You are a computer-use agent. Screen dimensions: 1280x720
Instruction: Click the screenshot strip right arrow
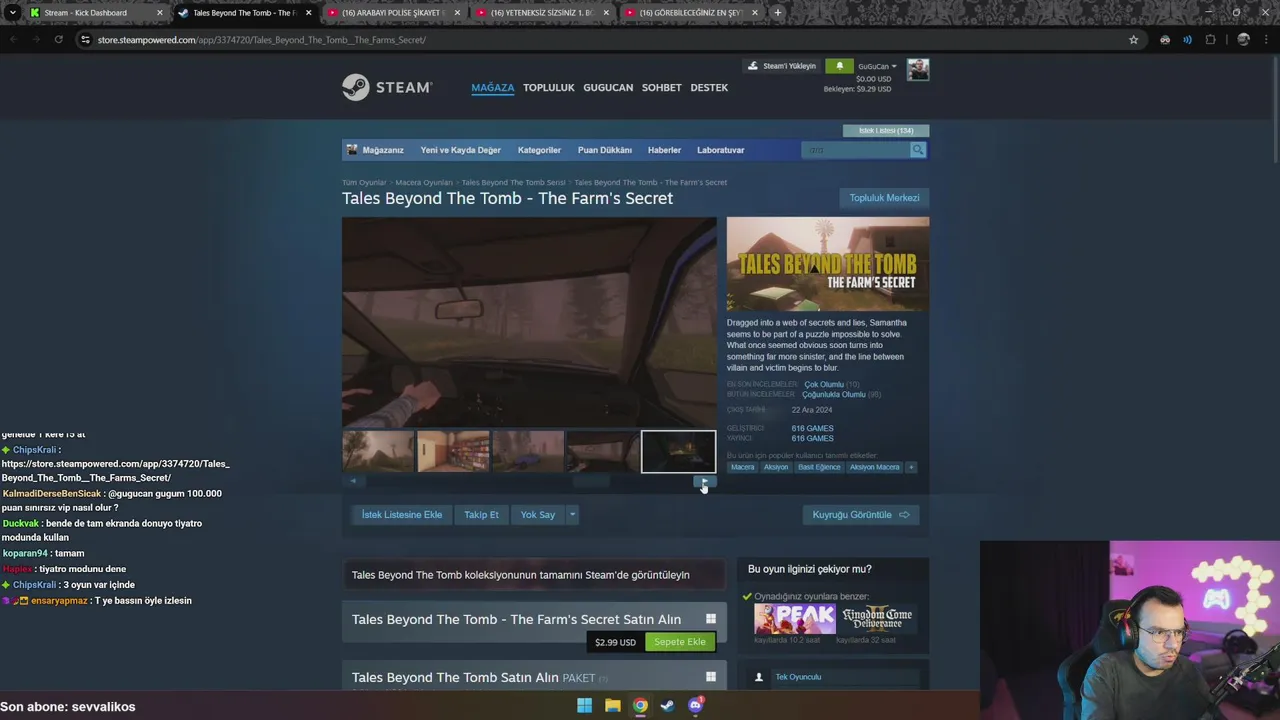(705, 481)
